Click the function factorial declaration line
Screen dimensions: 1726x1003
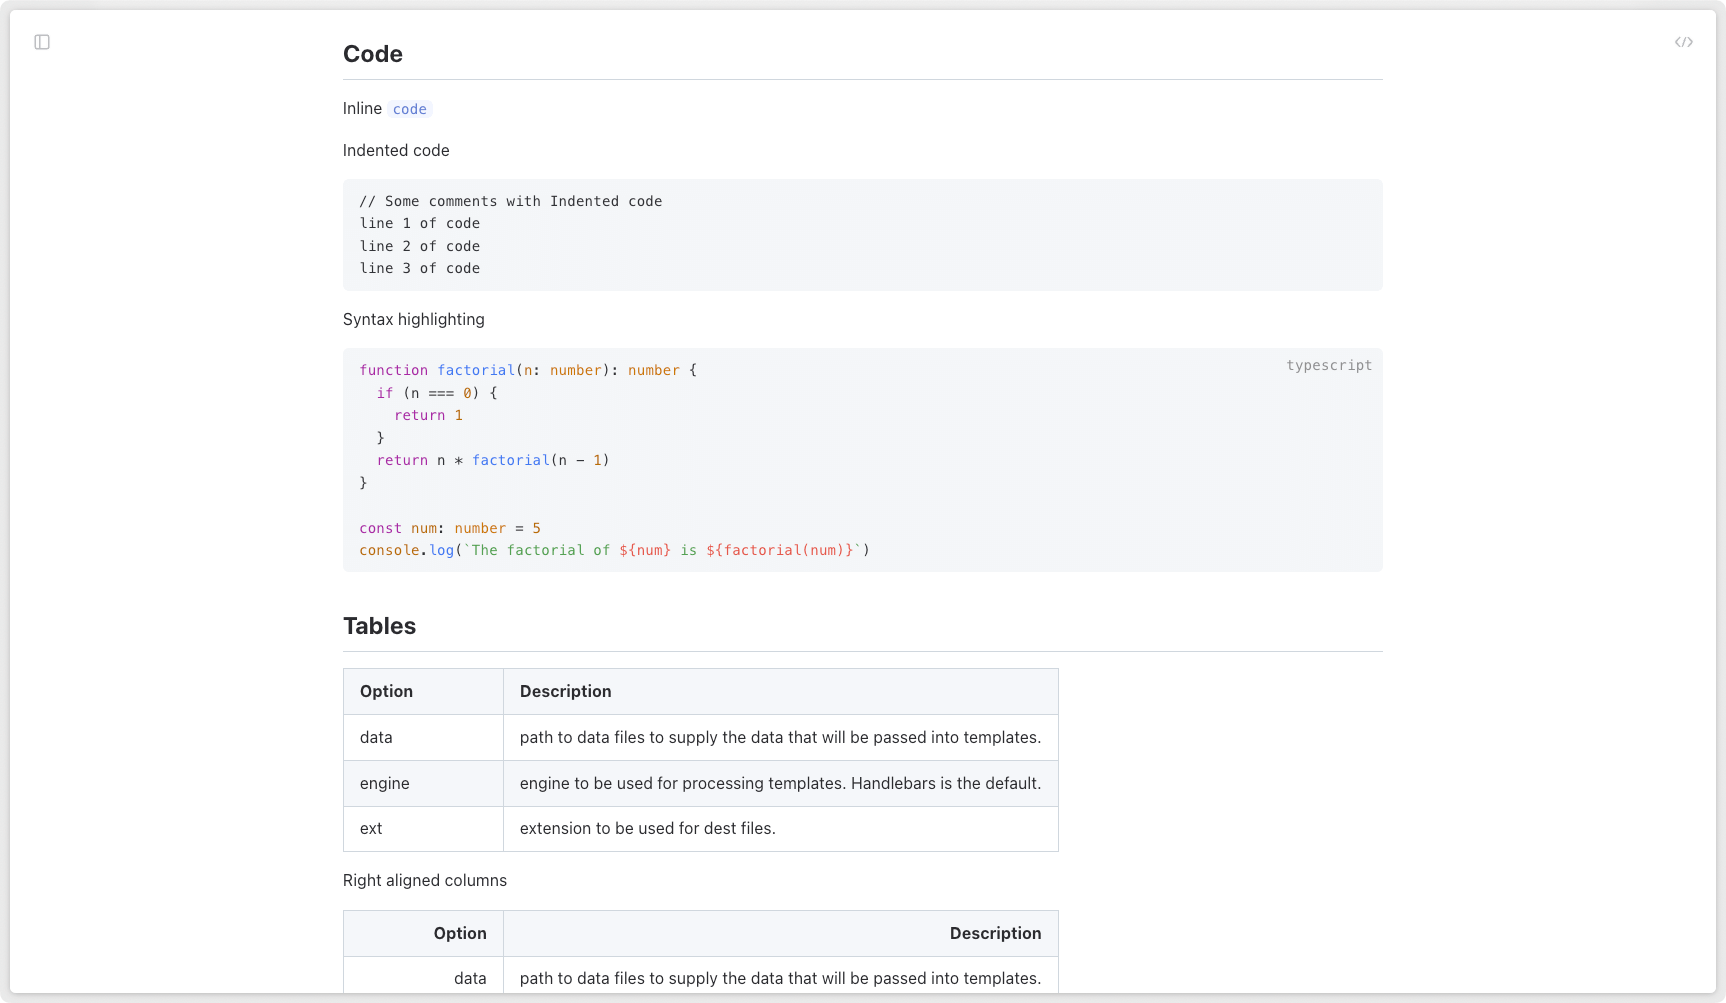point(528,370)
